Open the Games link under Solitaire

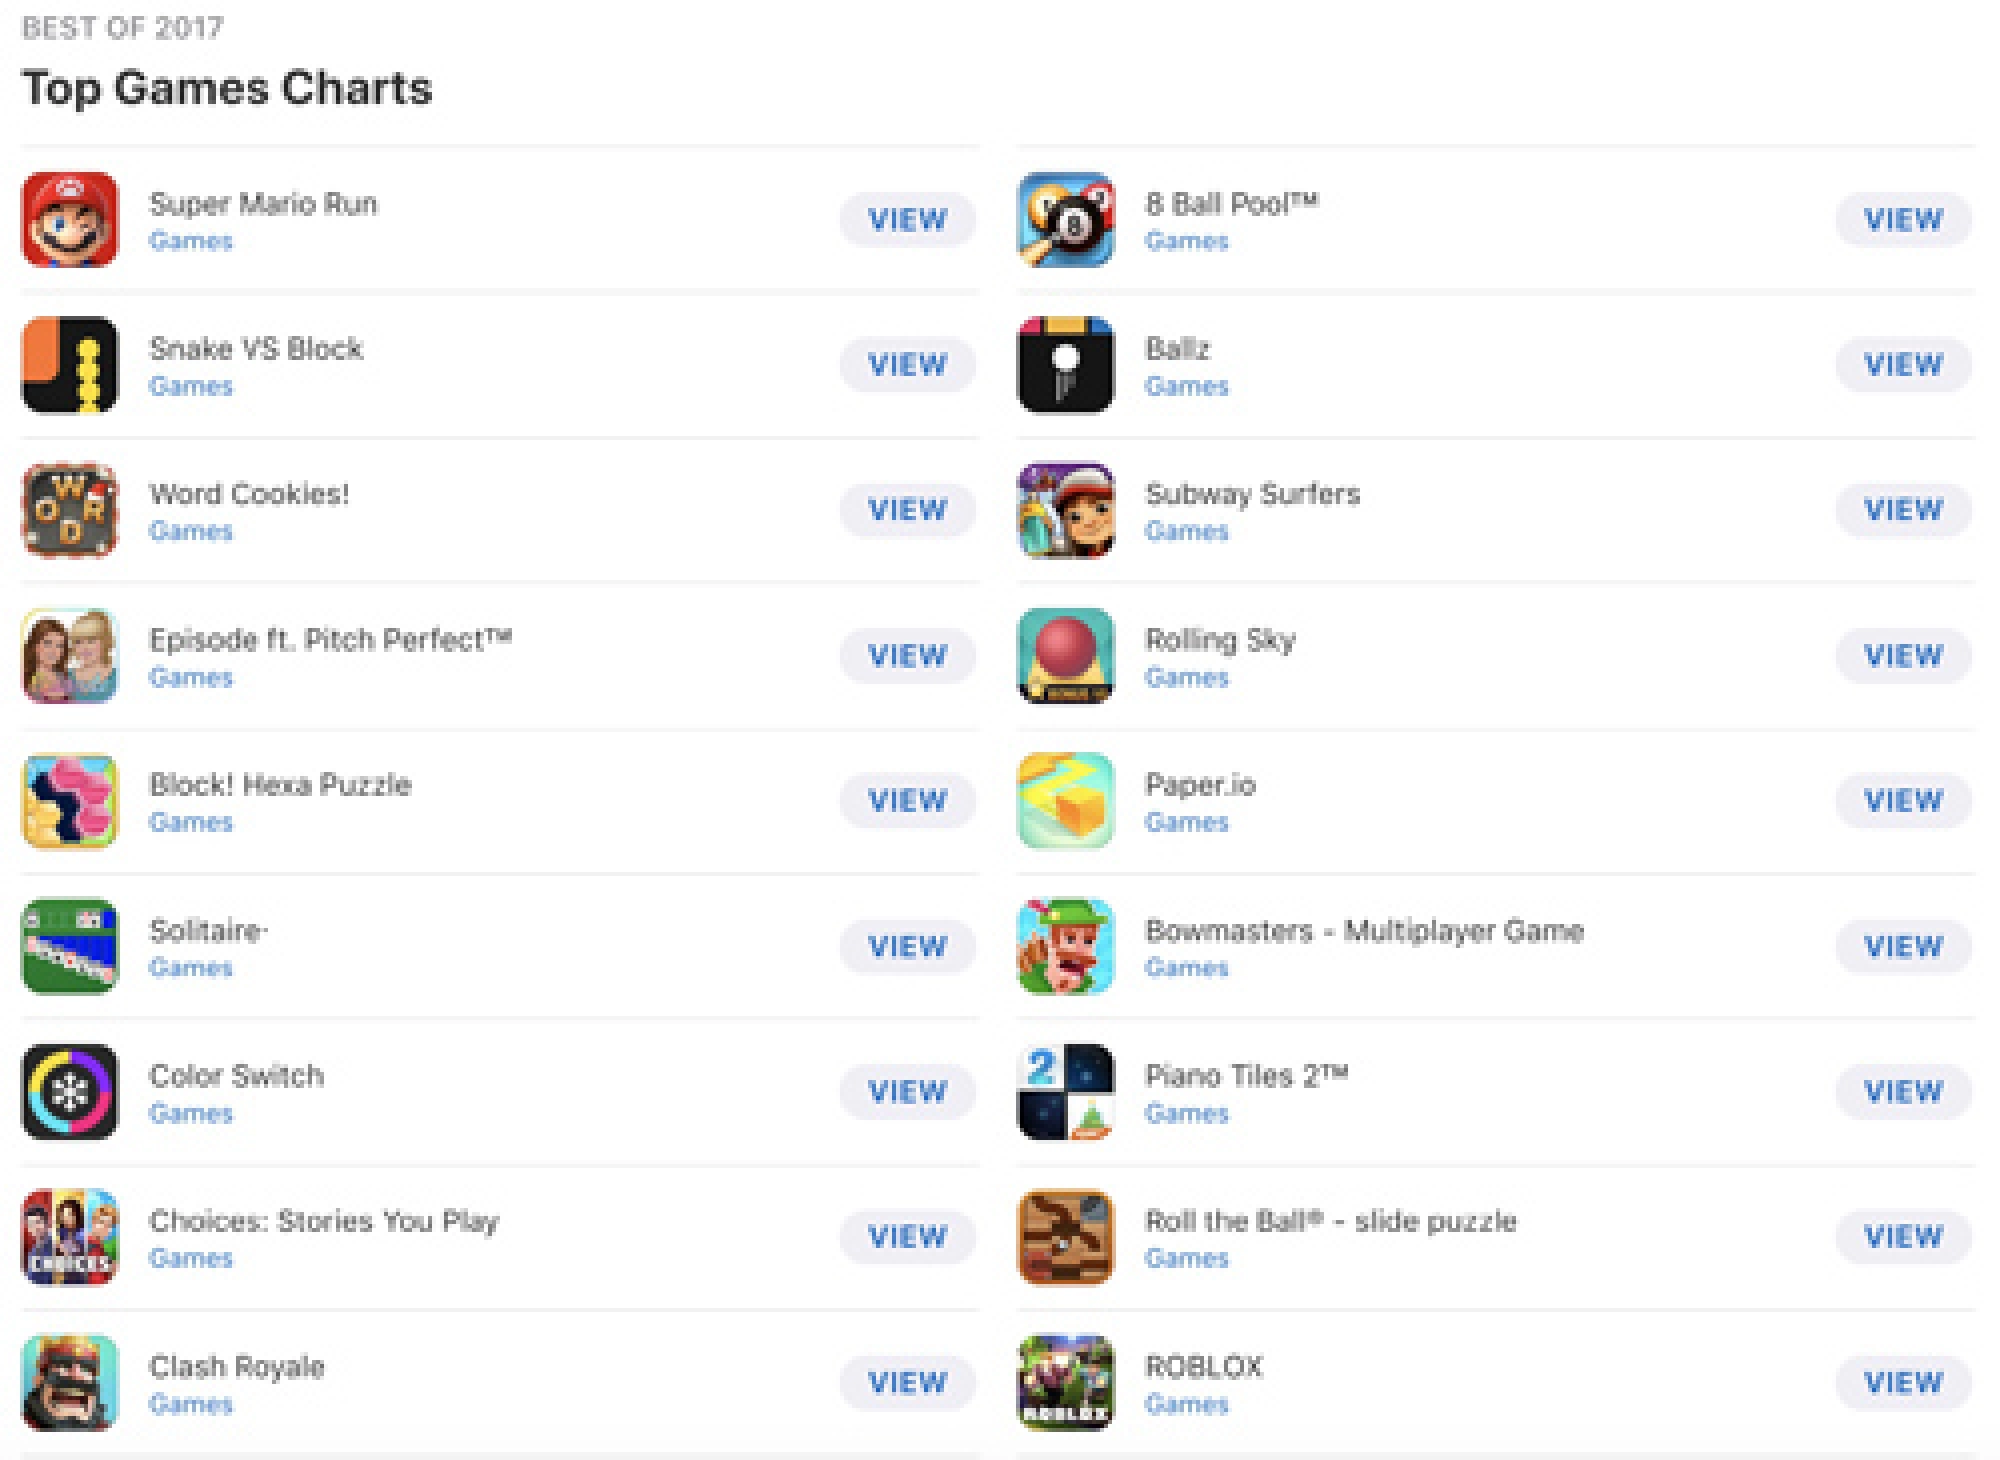tap(191, 967)
